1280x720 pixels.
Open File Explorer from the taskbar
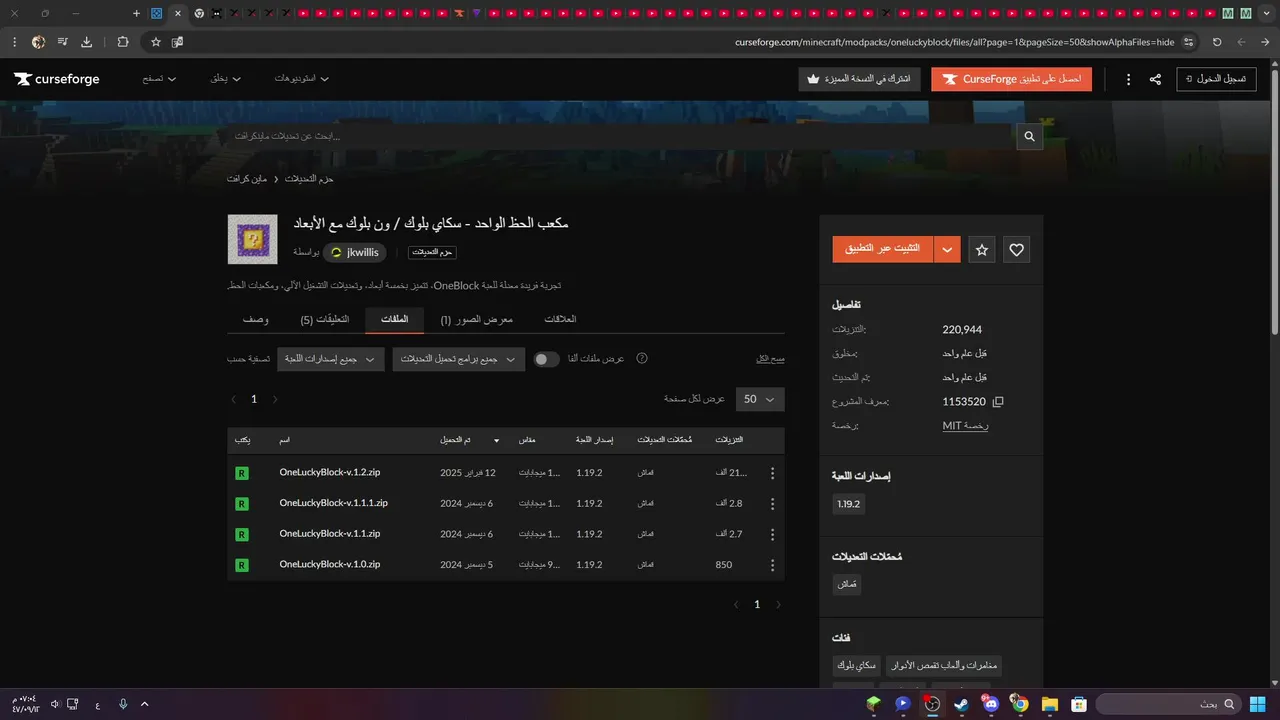tap(1049, 704)
